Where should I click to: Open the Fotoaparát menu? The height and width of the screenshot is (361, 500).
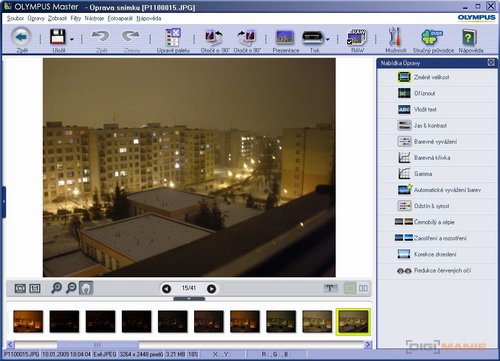coord(120,18)
